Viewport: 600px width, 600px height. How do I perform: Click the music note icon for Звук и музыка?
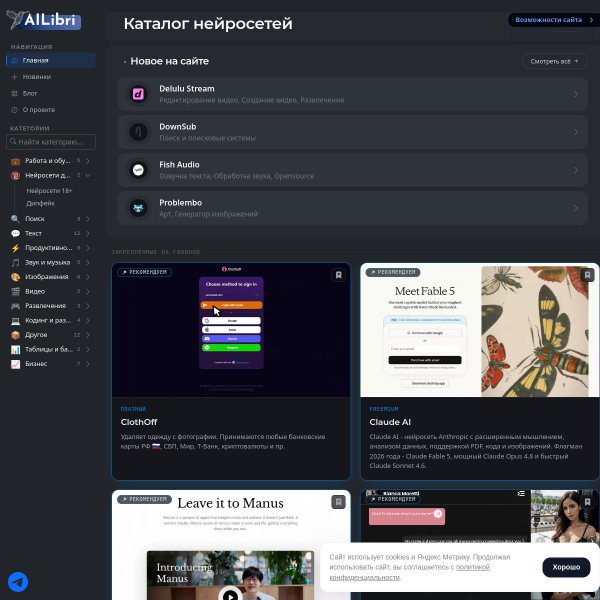[x=15, y=262]
